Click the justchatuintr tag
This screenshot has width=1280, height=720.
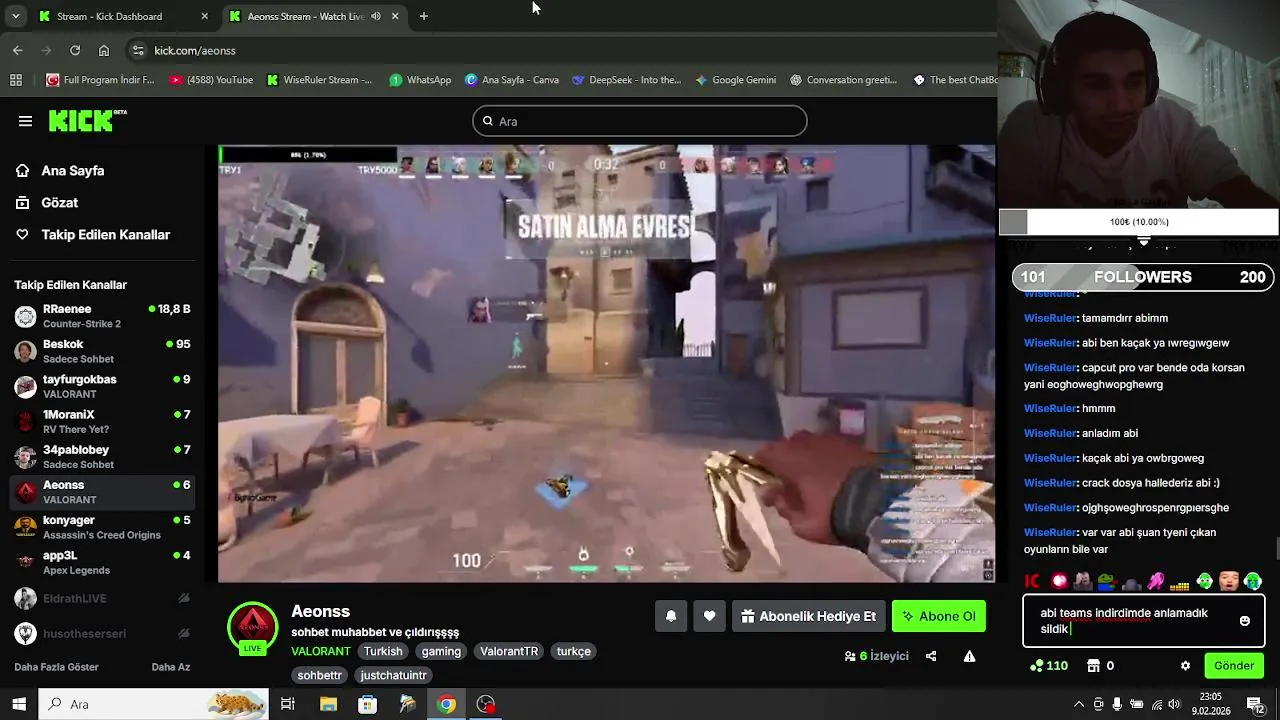pos(393,675)
